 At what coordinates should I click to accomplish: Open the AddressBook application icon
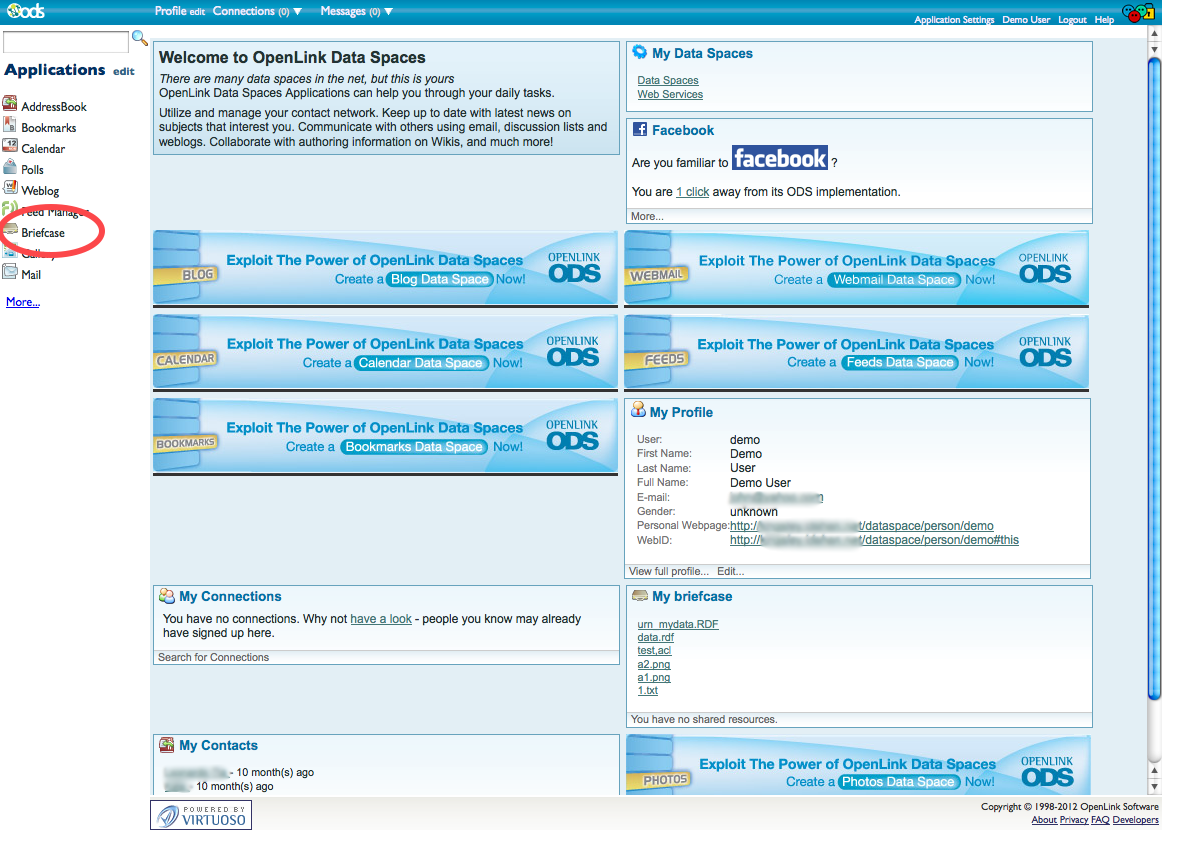click(10, 105)
